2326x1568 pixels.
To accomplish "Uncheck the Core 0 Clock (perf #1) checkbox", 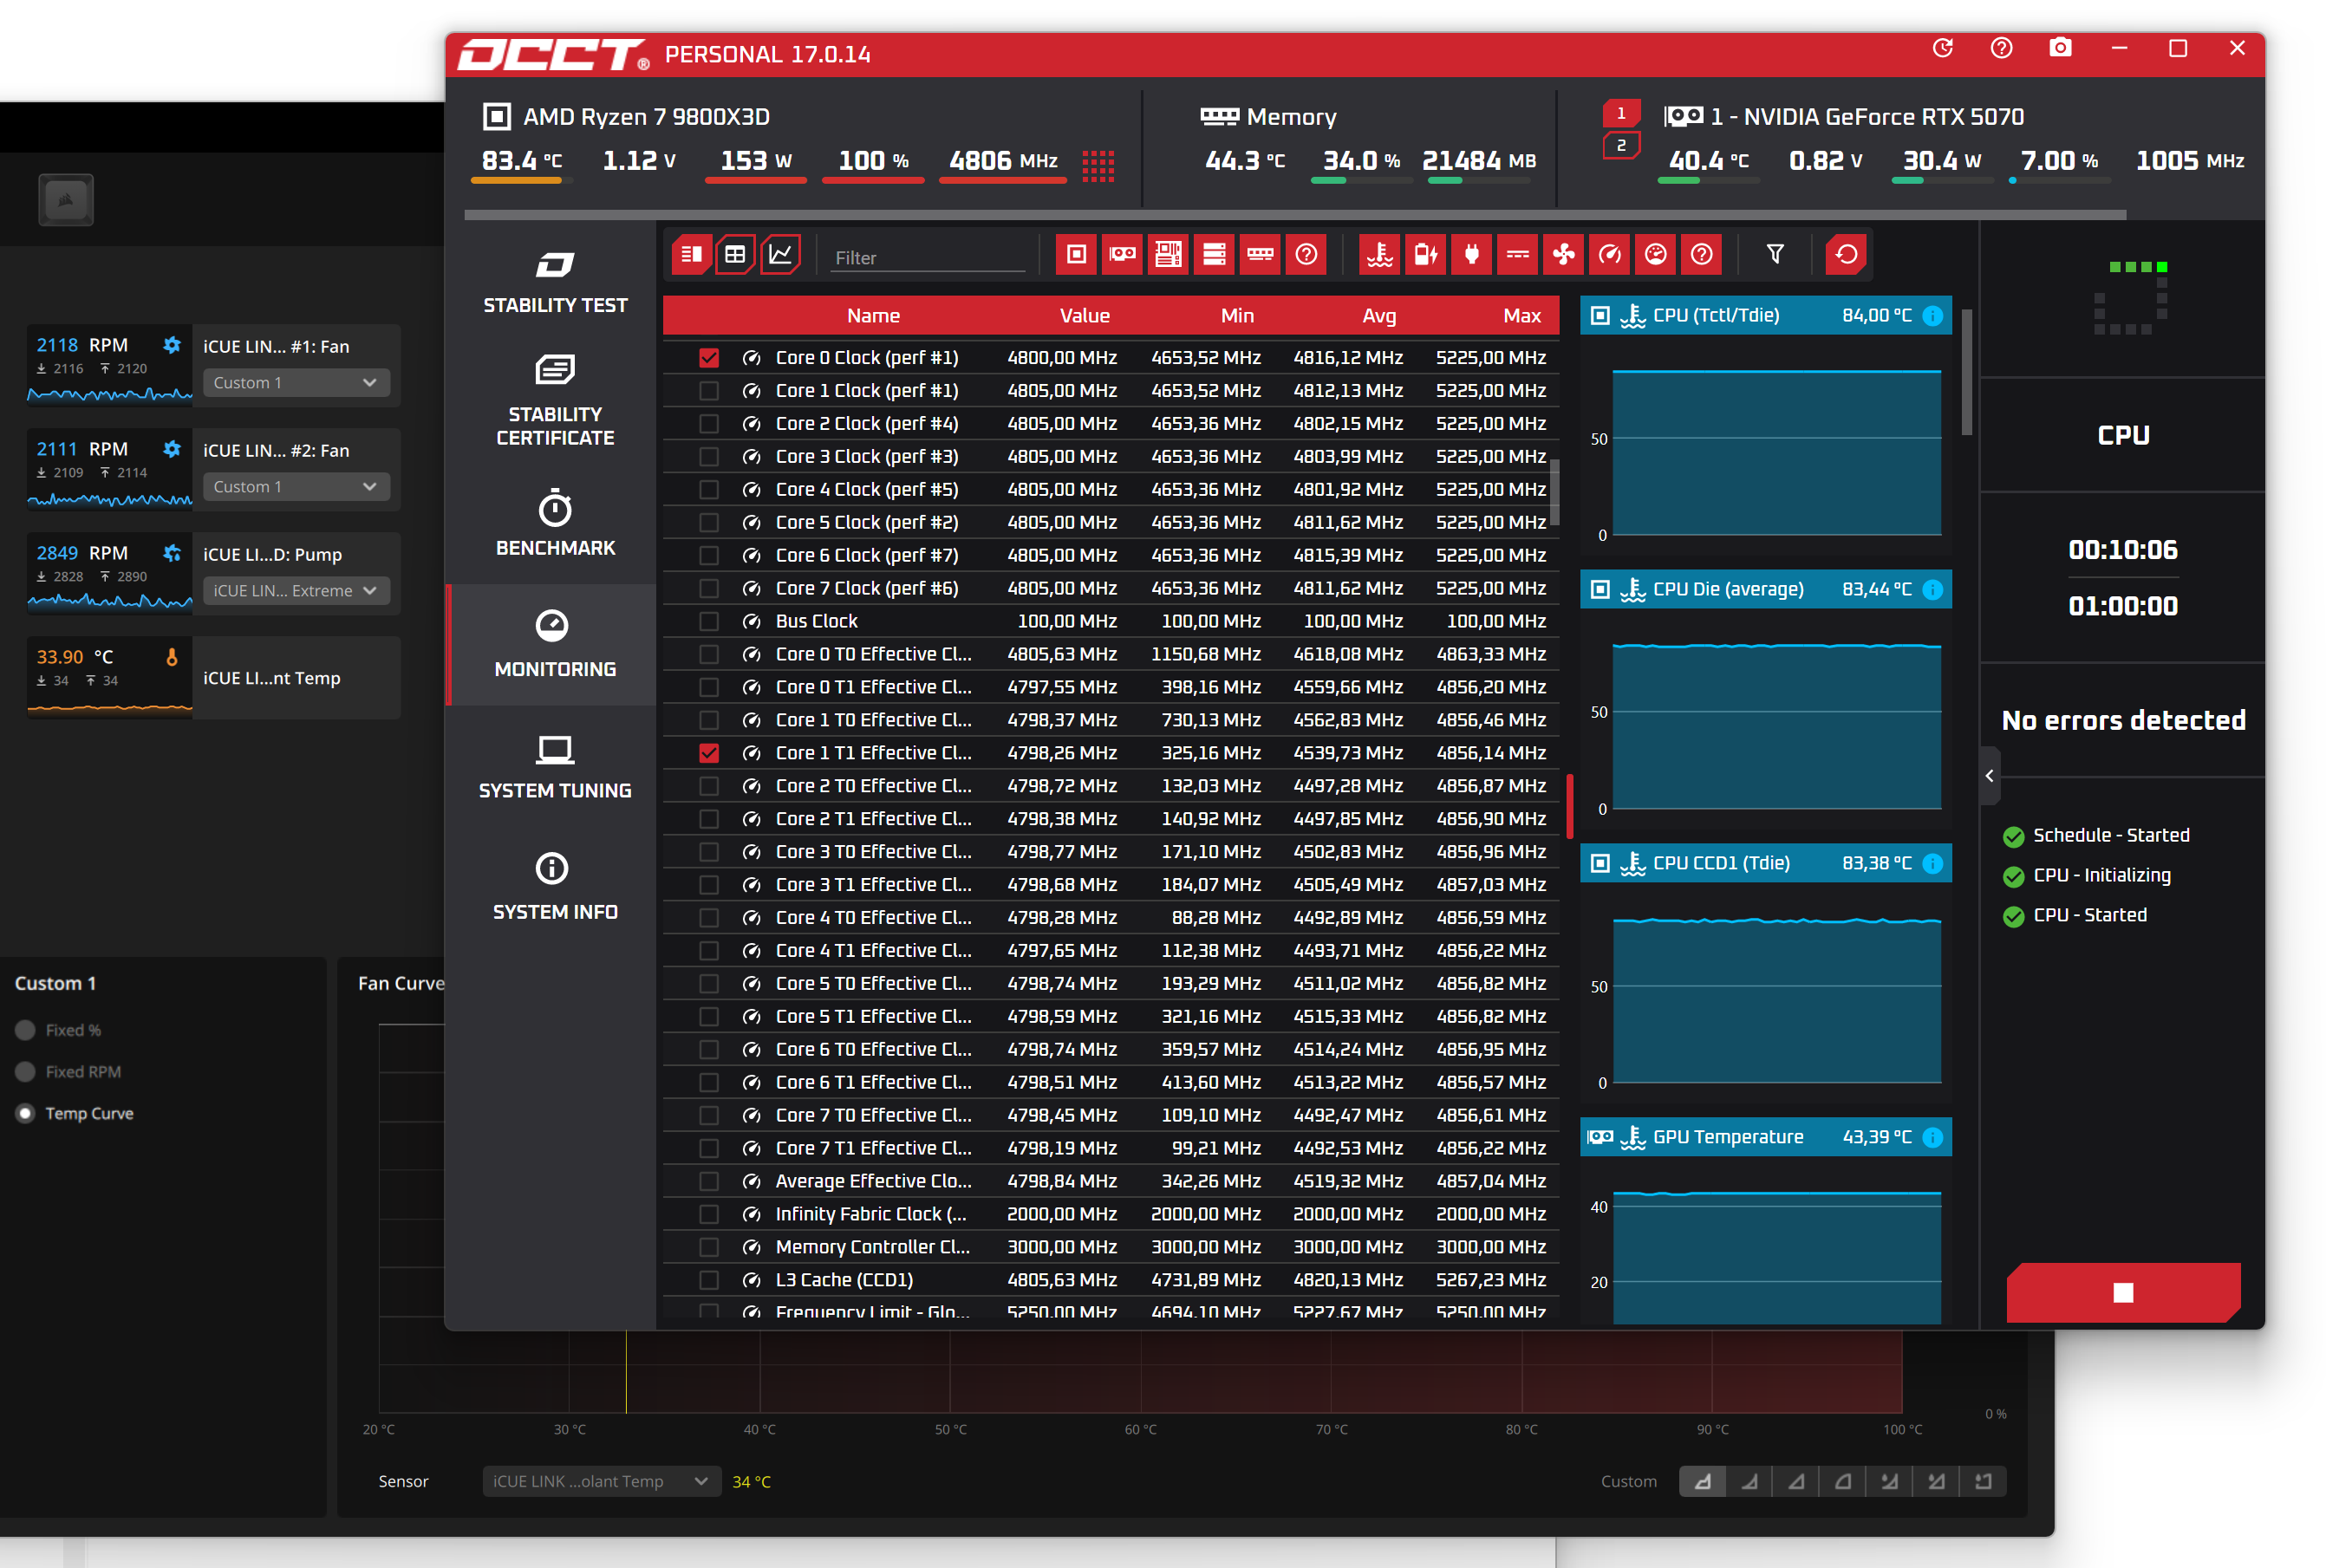I will [x=709, y=358].
